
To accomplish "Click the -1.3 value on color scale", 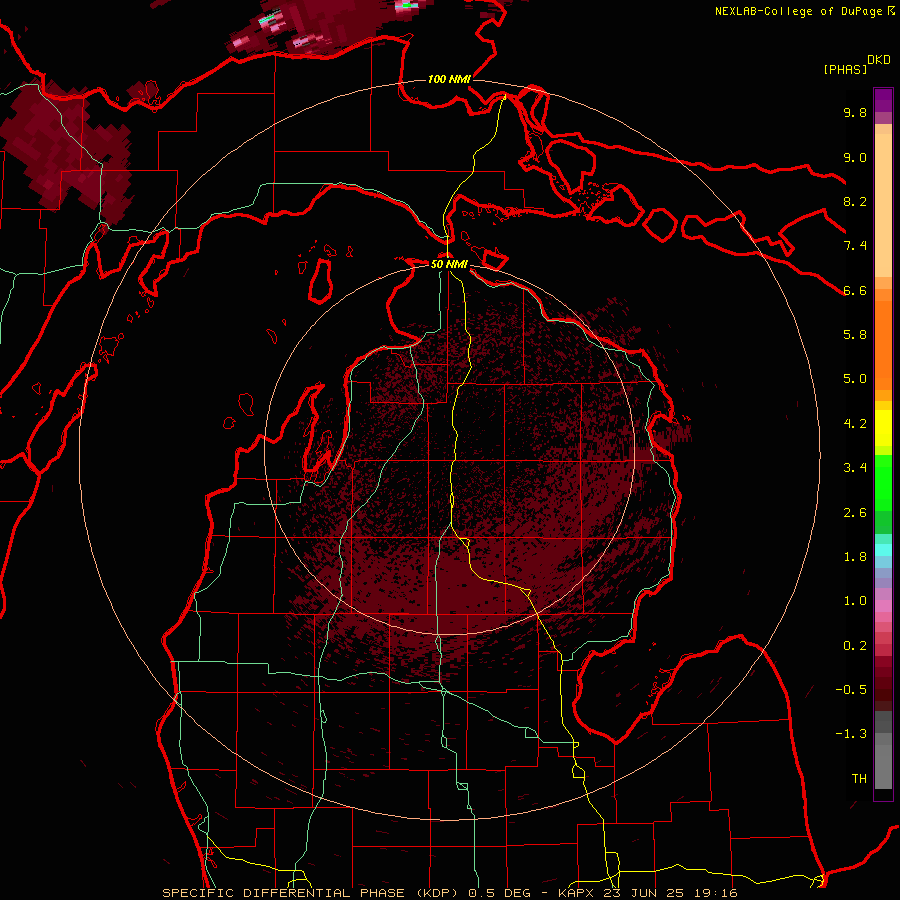I will [851, 734].
